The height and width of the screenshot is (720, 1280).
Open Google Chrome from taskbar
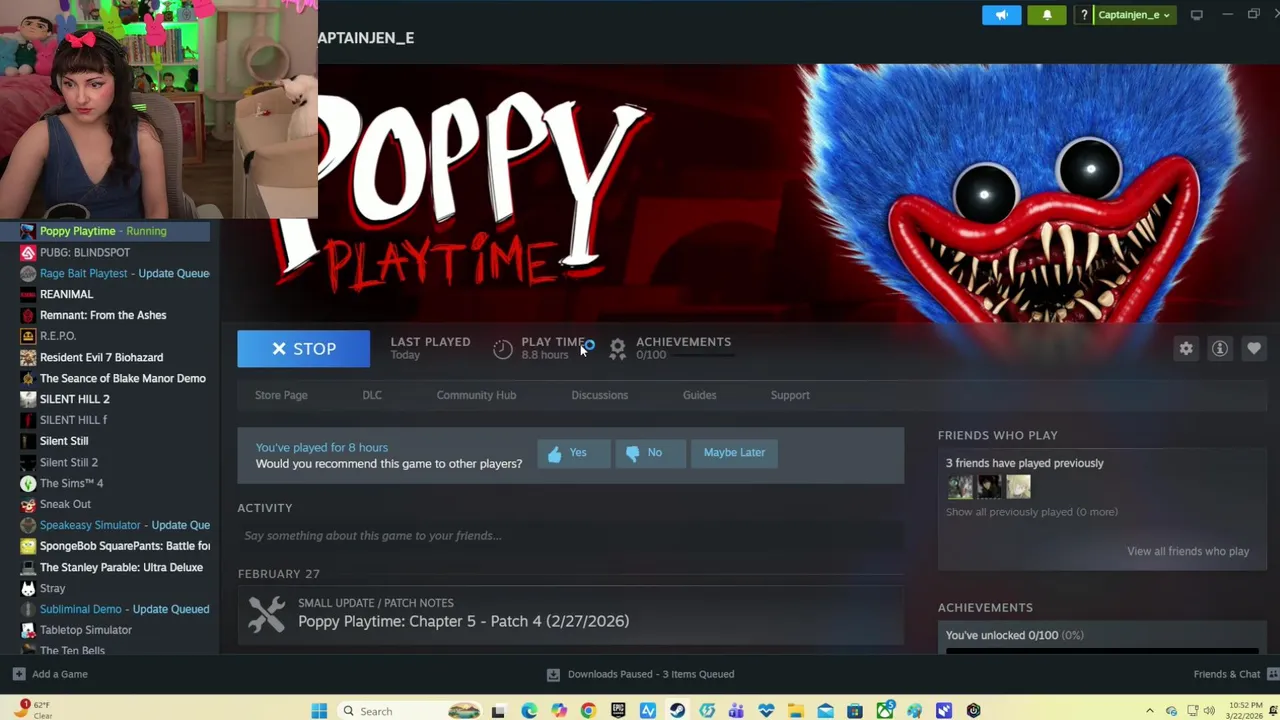[588, 711]
